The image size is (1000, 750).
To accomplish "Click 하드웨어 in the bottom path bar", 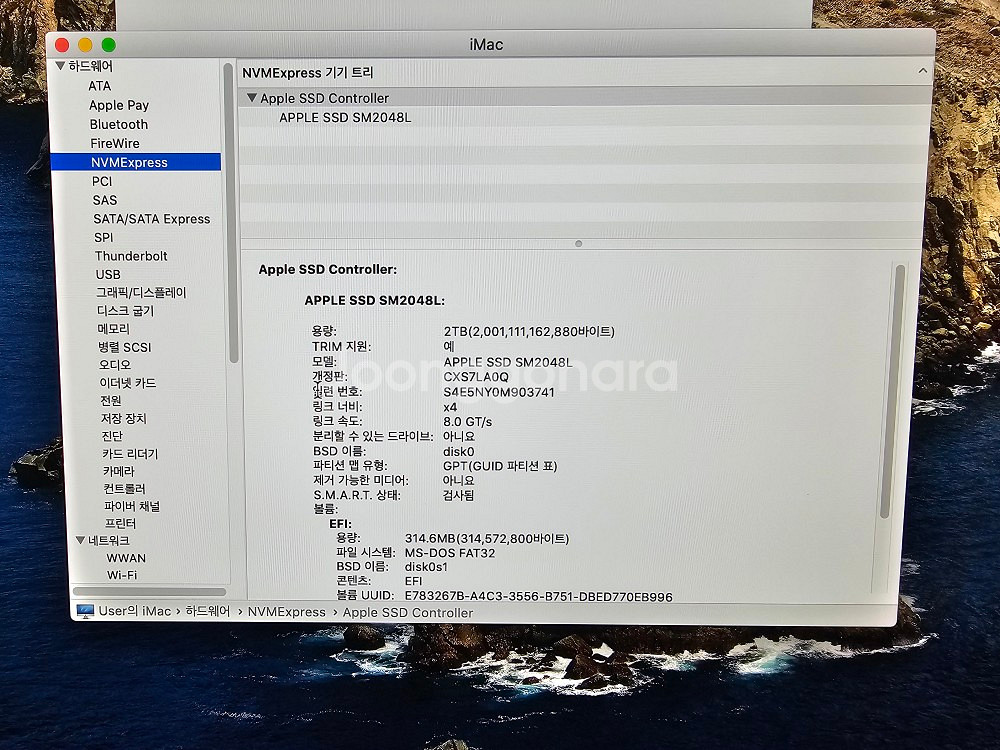I will pyautogui.click(x=208, y=611).
